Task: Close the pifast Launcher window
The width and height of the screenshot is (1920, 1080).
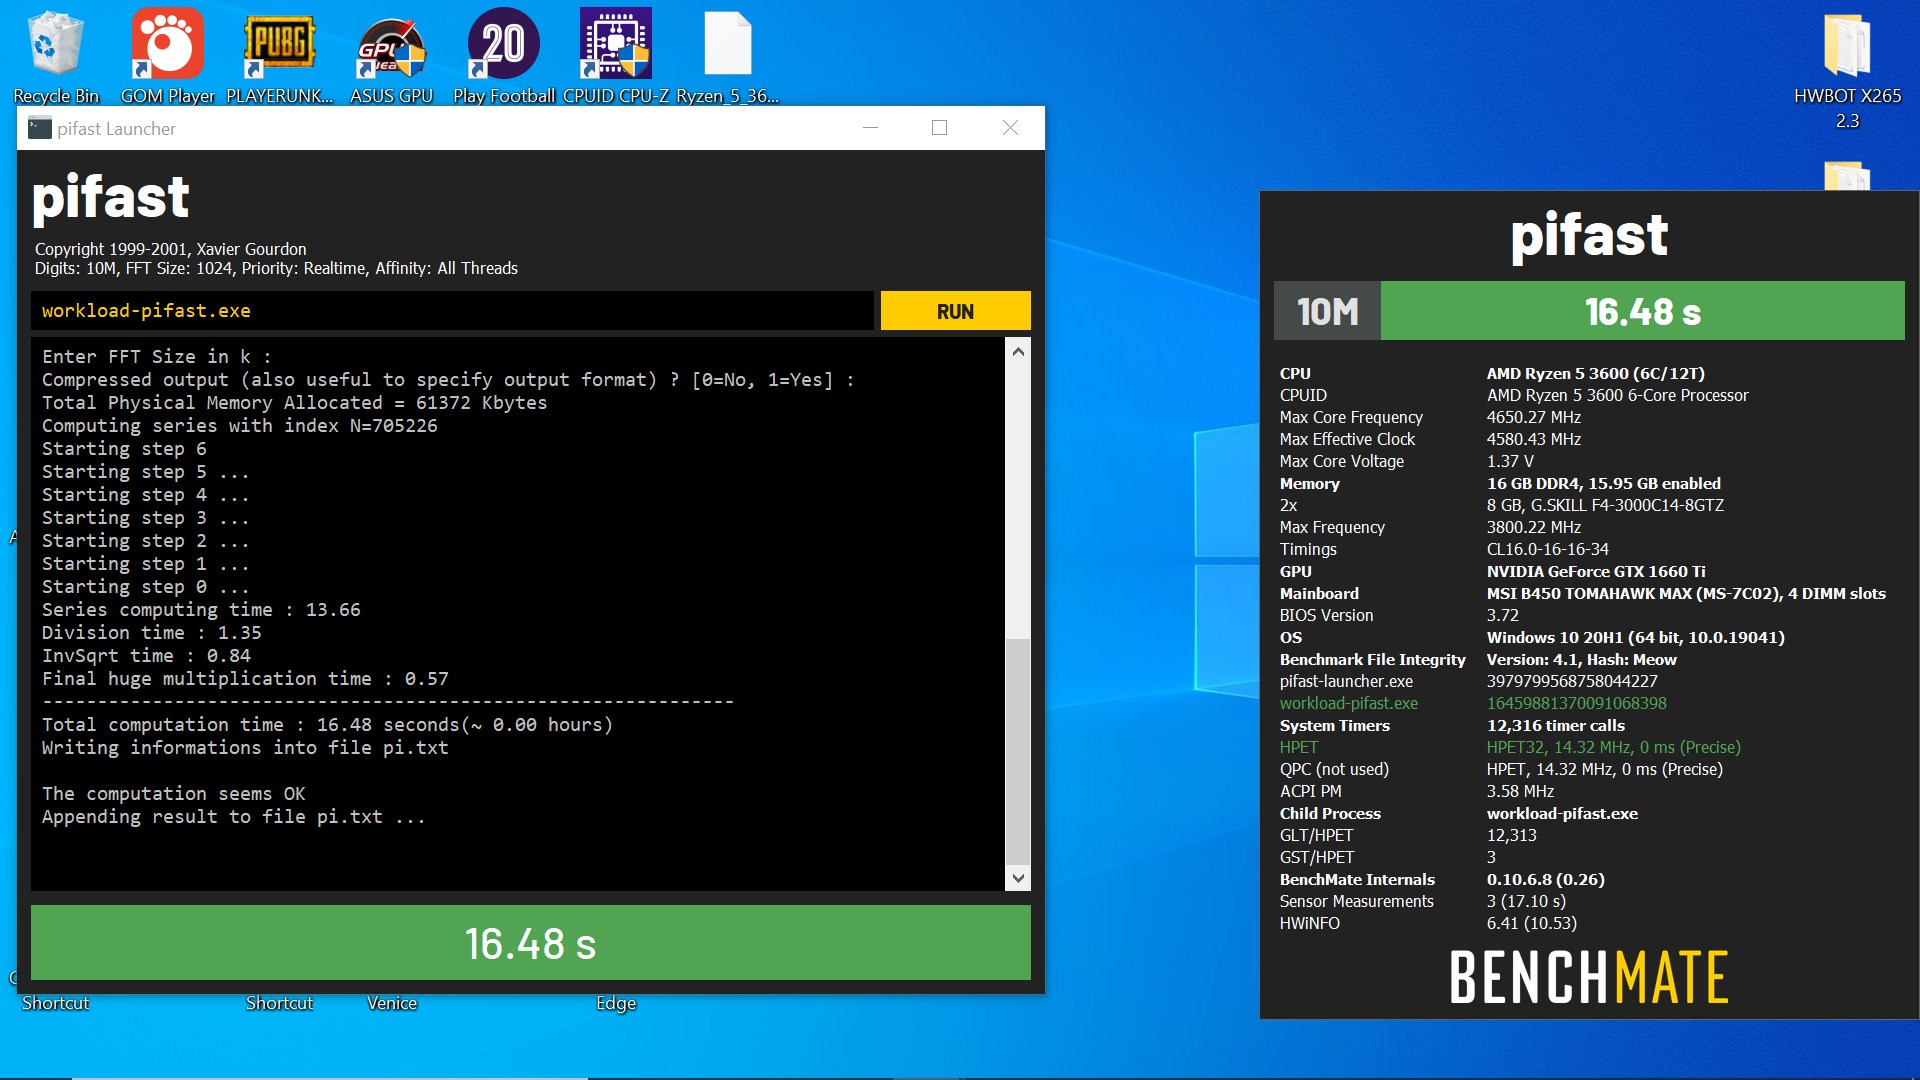Action: 1010,128
